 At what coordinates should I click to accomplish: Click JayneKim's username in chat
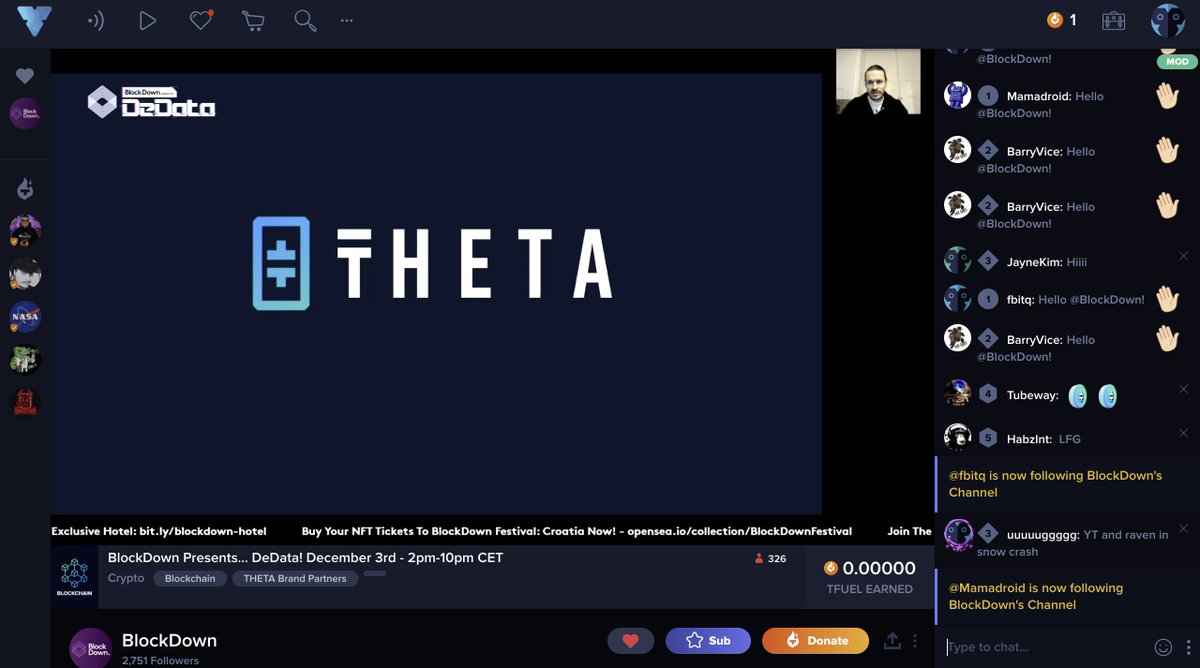(x=1033, y=262)
